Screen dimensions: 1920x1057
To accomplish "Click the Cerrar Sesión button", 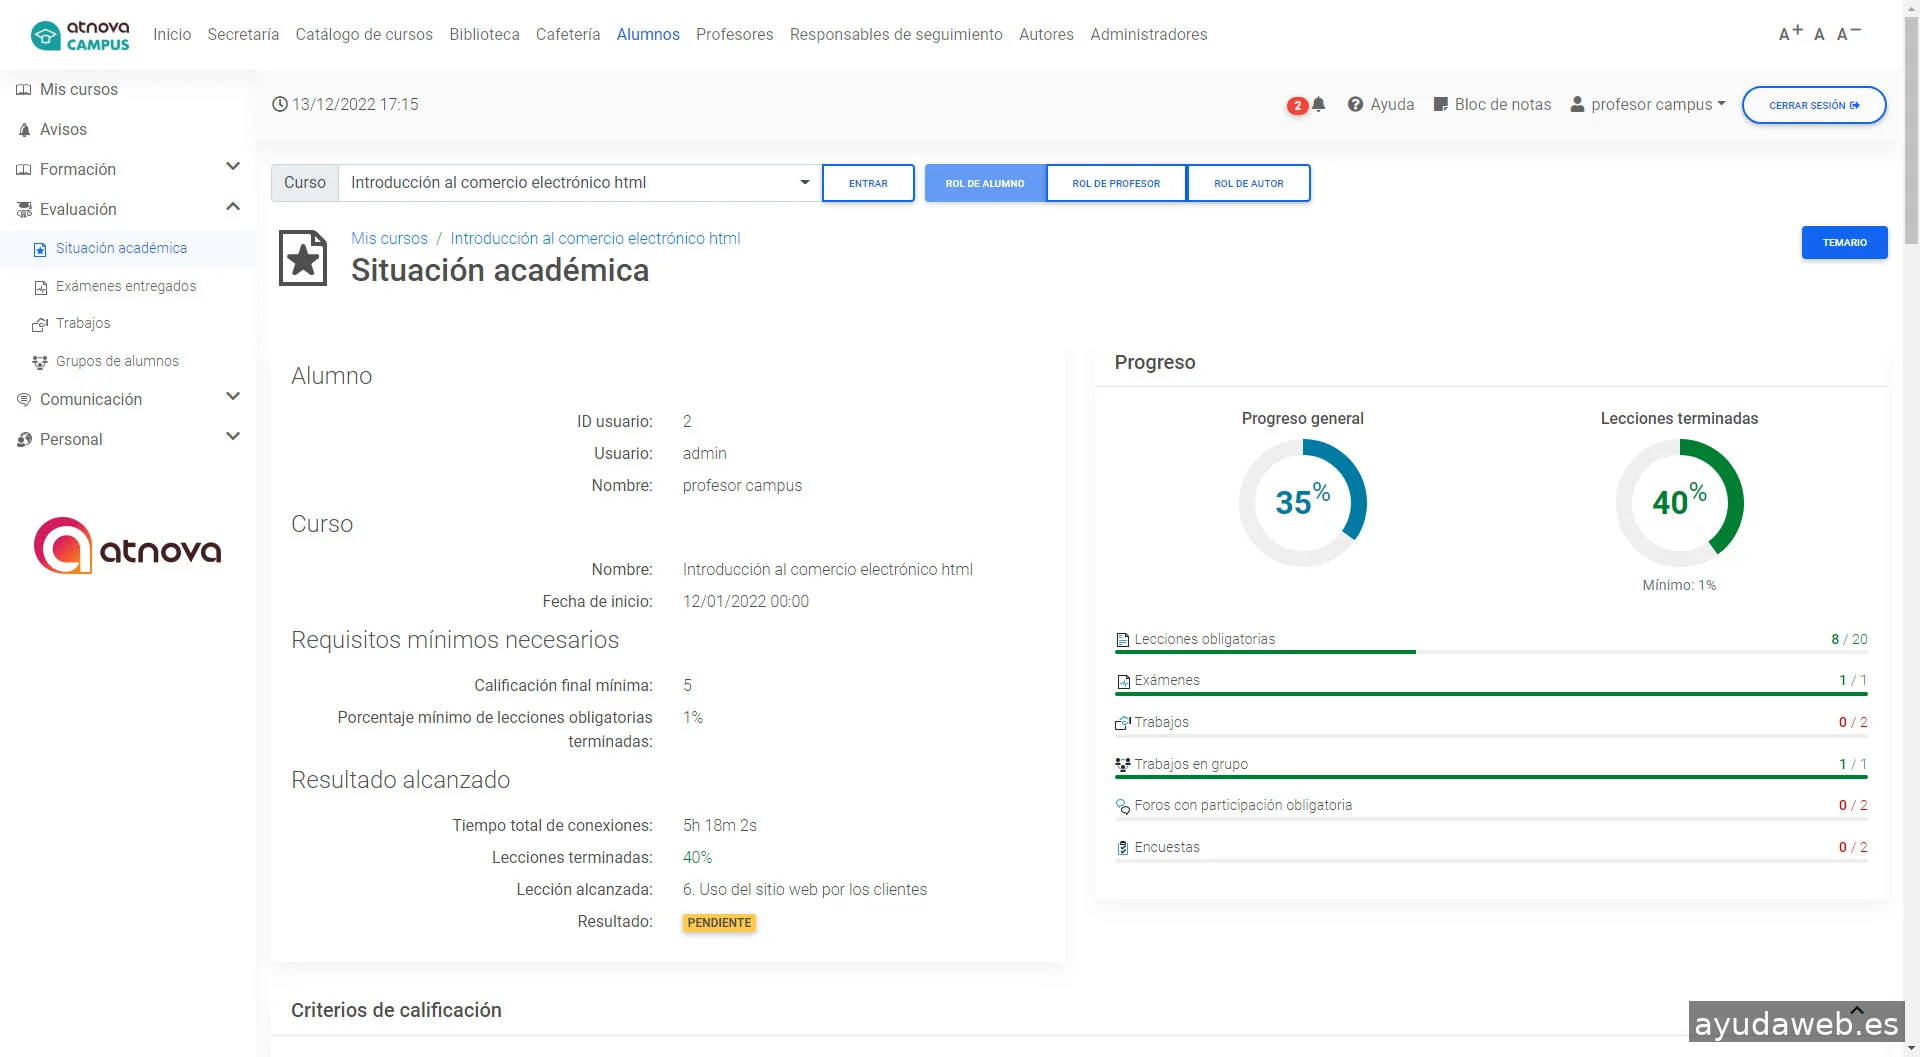I will (1813, 105).
